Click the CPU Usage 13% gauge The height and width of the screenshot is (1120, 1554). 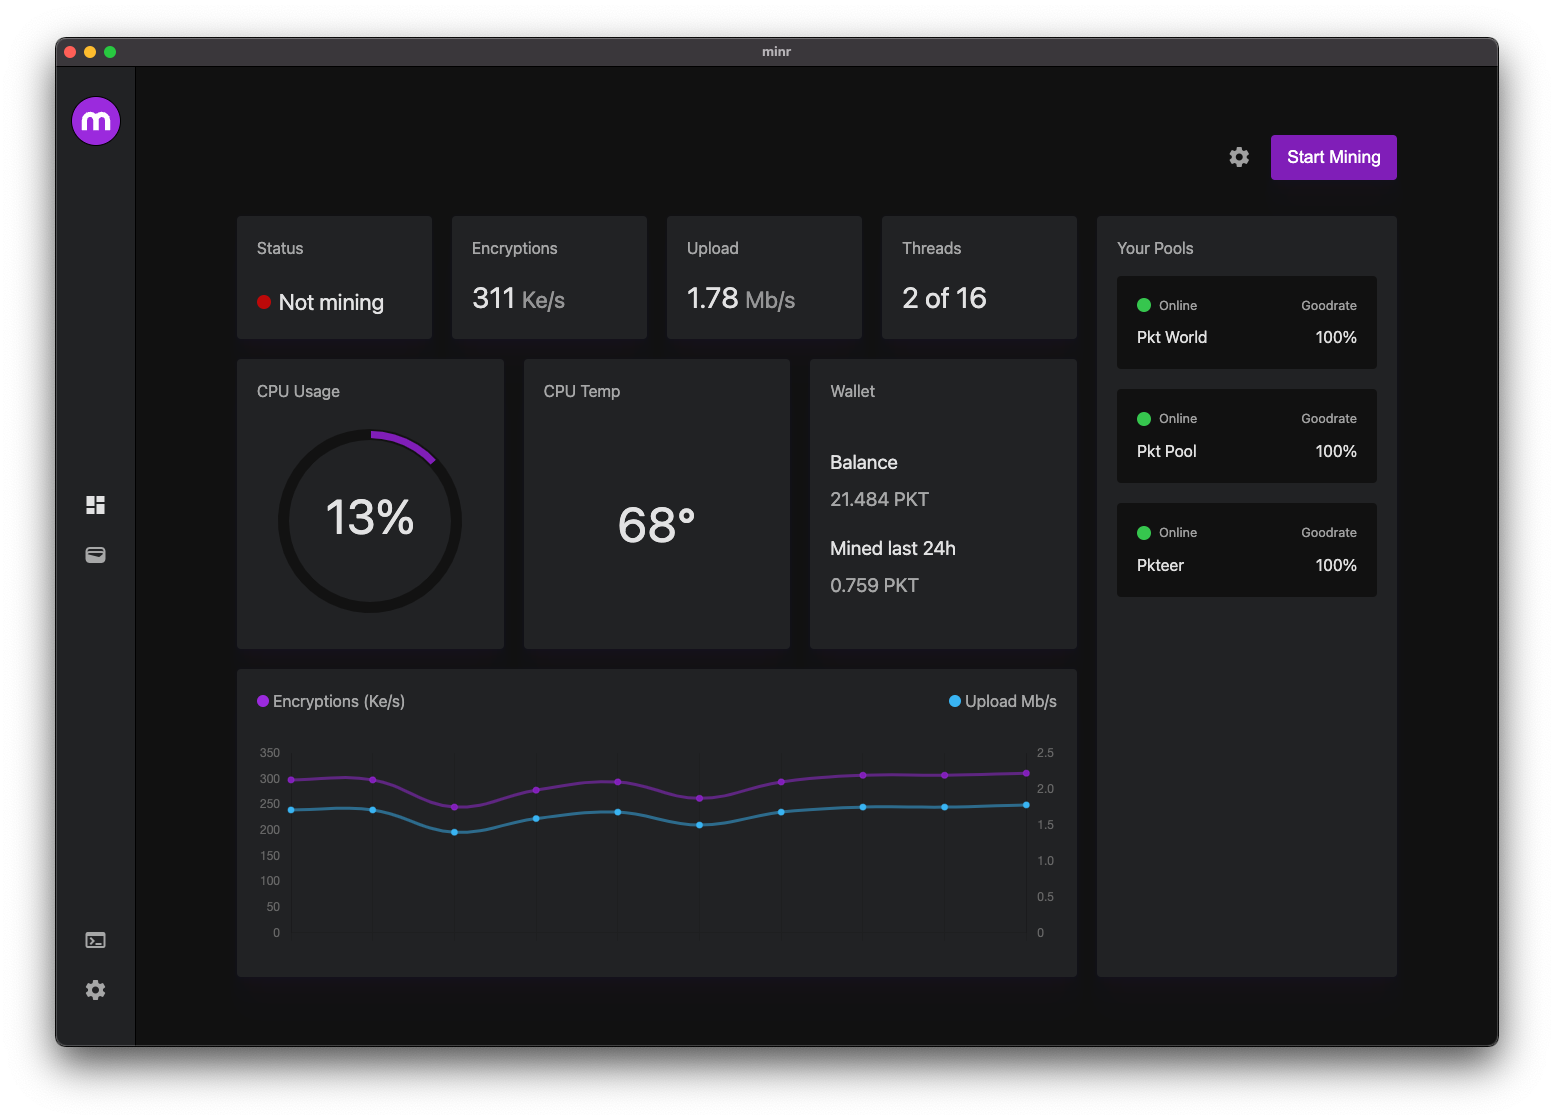(x=370, y=520)
